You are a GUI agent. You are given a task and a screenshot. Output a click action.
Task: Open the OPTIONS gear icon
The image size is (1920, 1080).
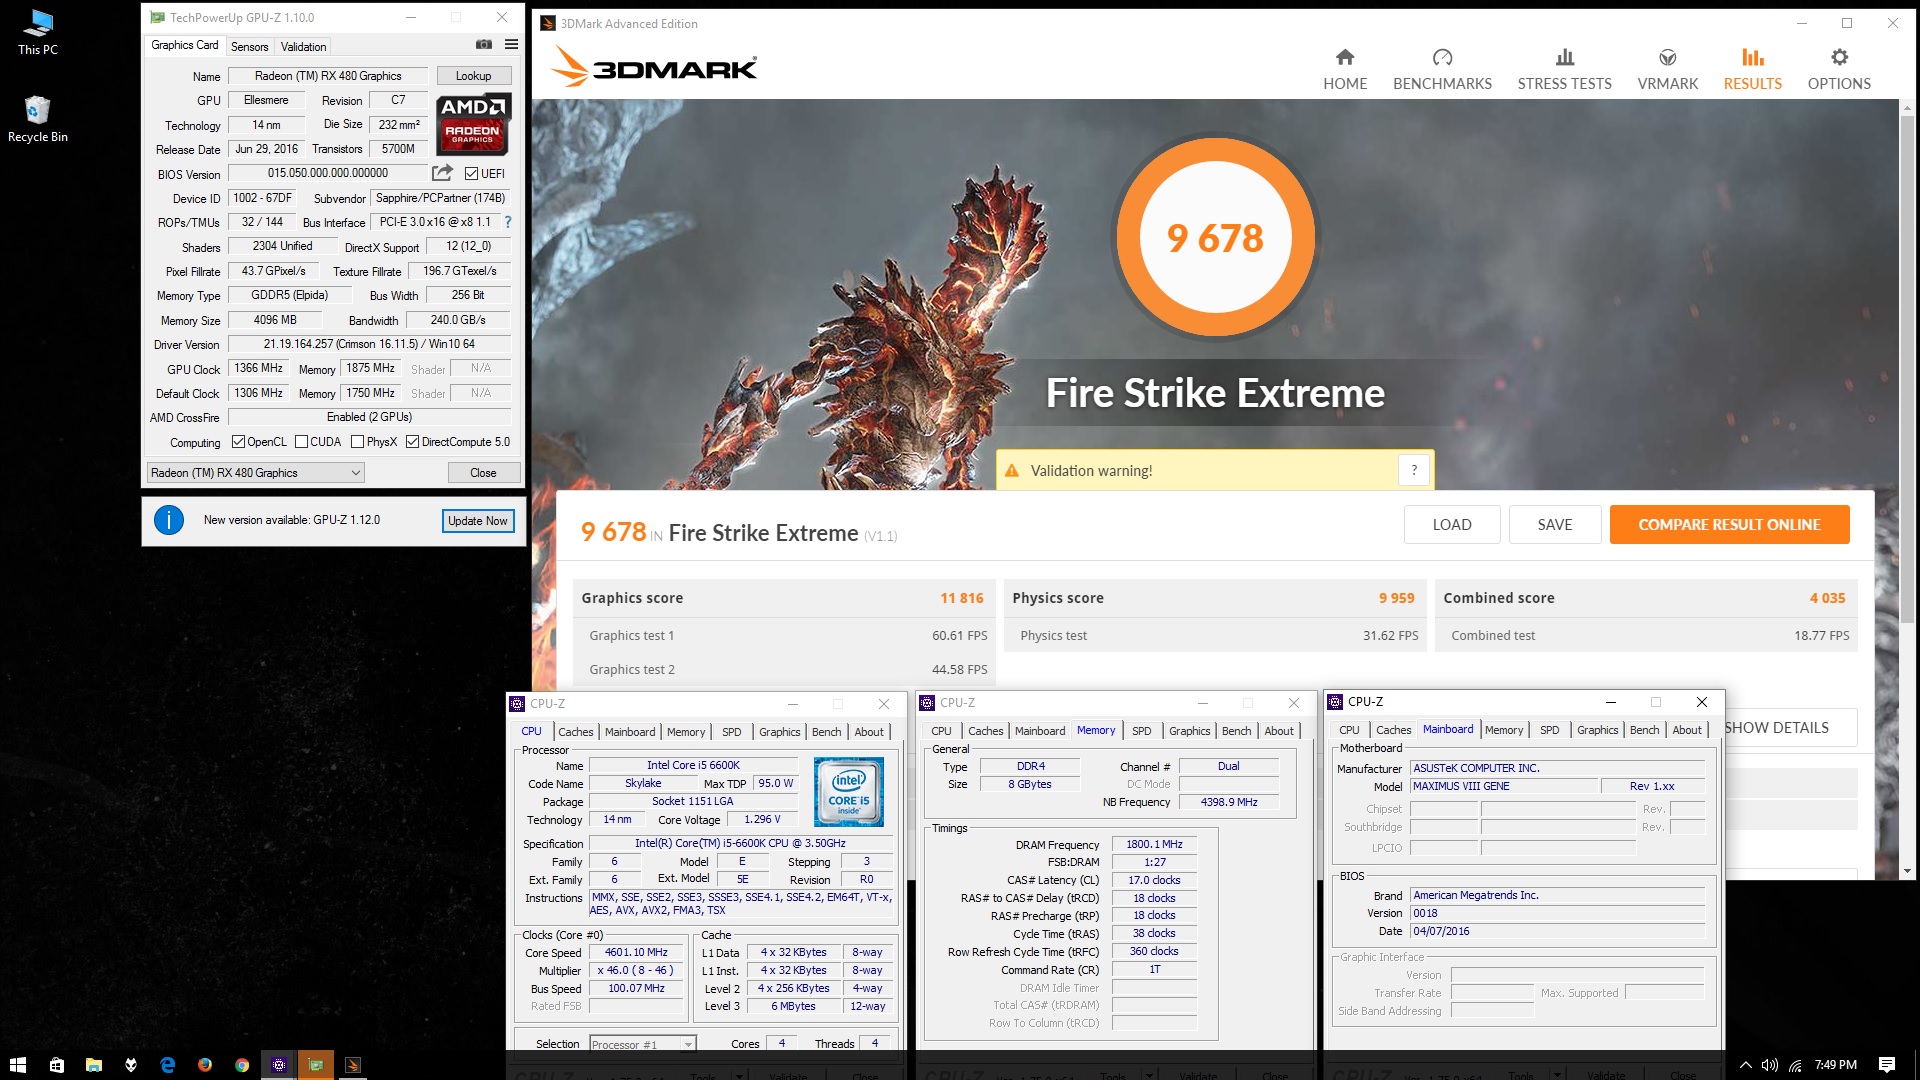(1839, 57)
